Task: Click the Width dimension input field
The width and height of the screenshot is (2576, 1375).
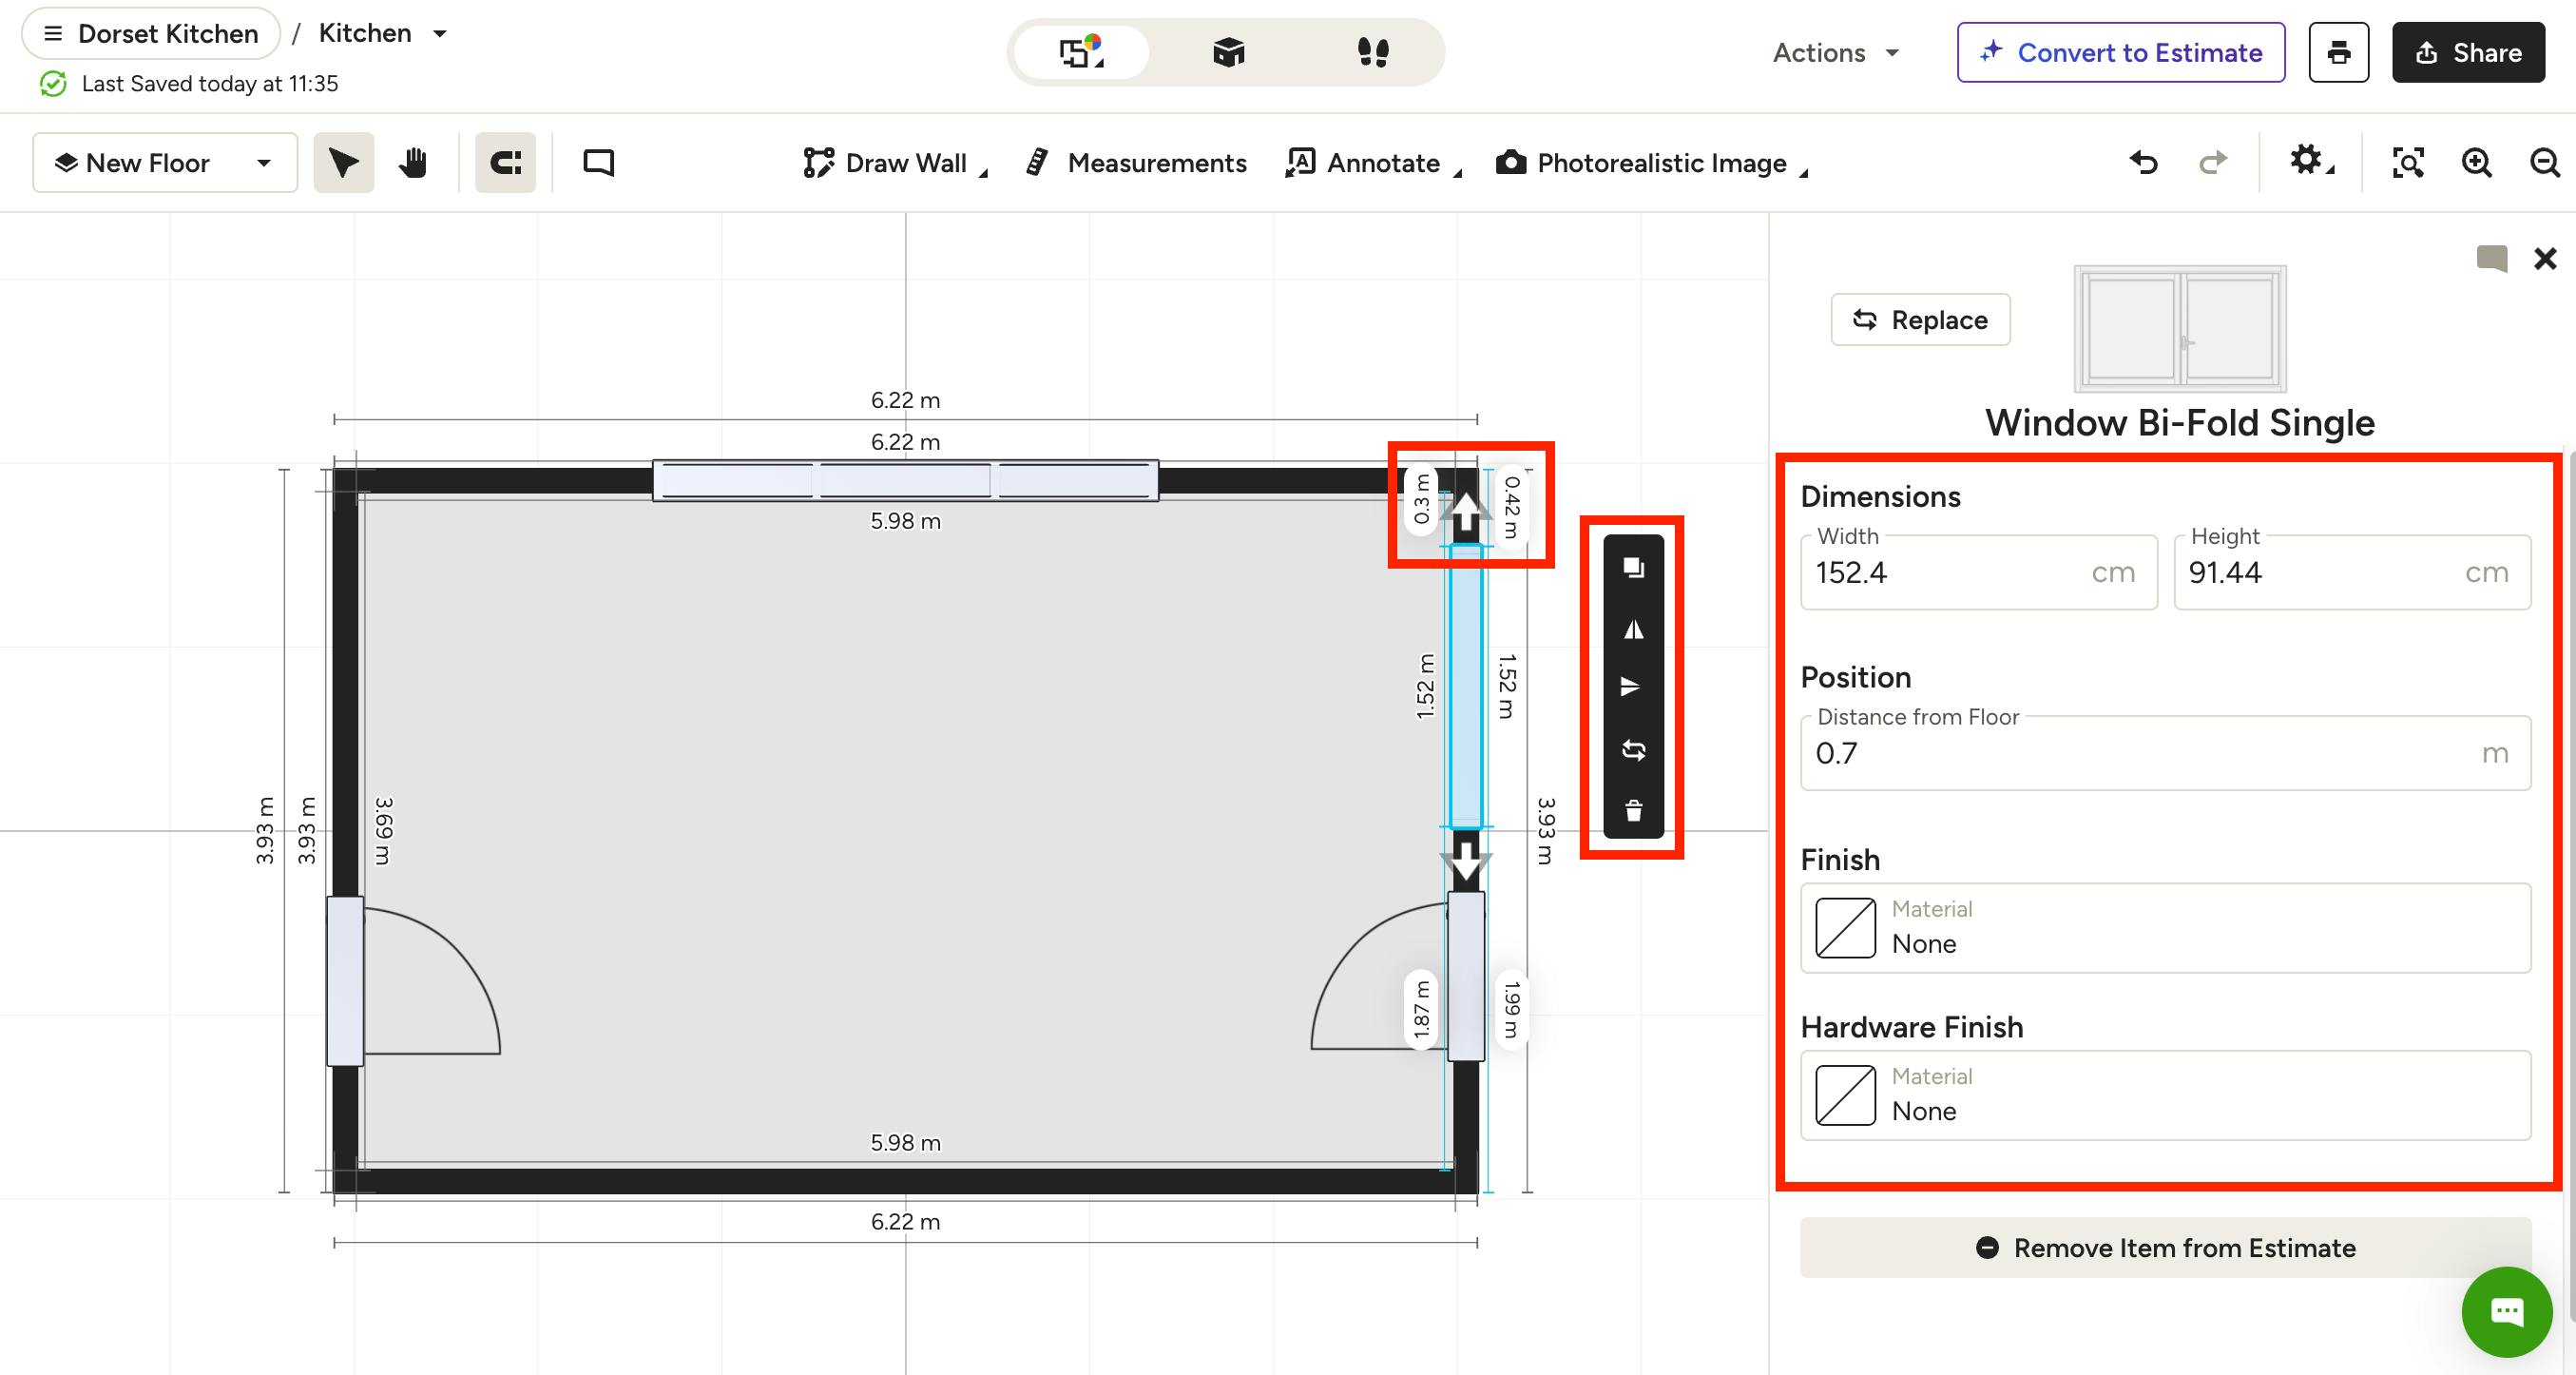Action: coord(1978,572)
